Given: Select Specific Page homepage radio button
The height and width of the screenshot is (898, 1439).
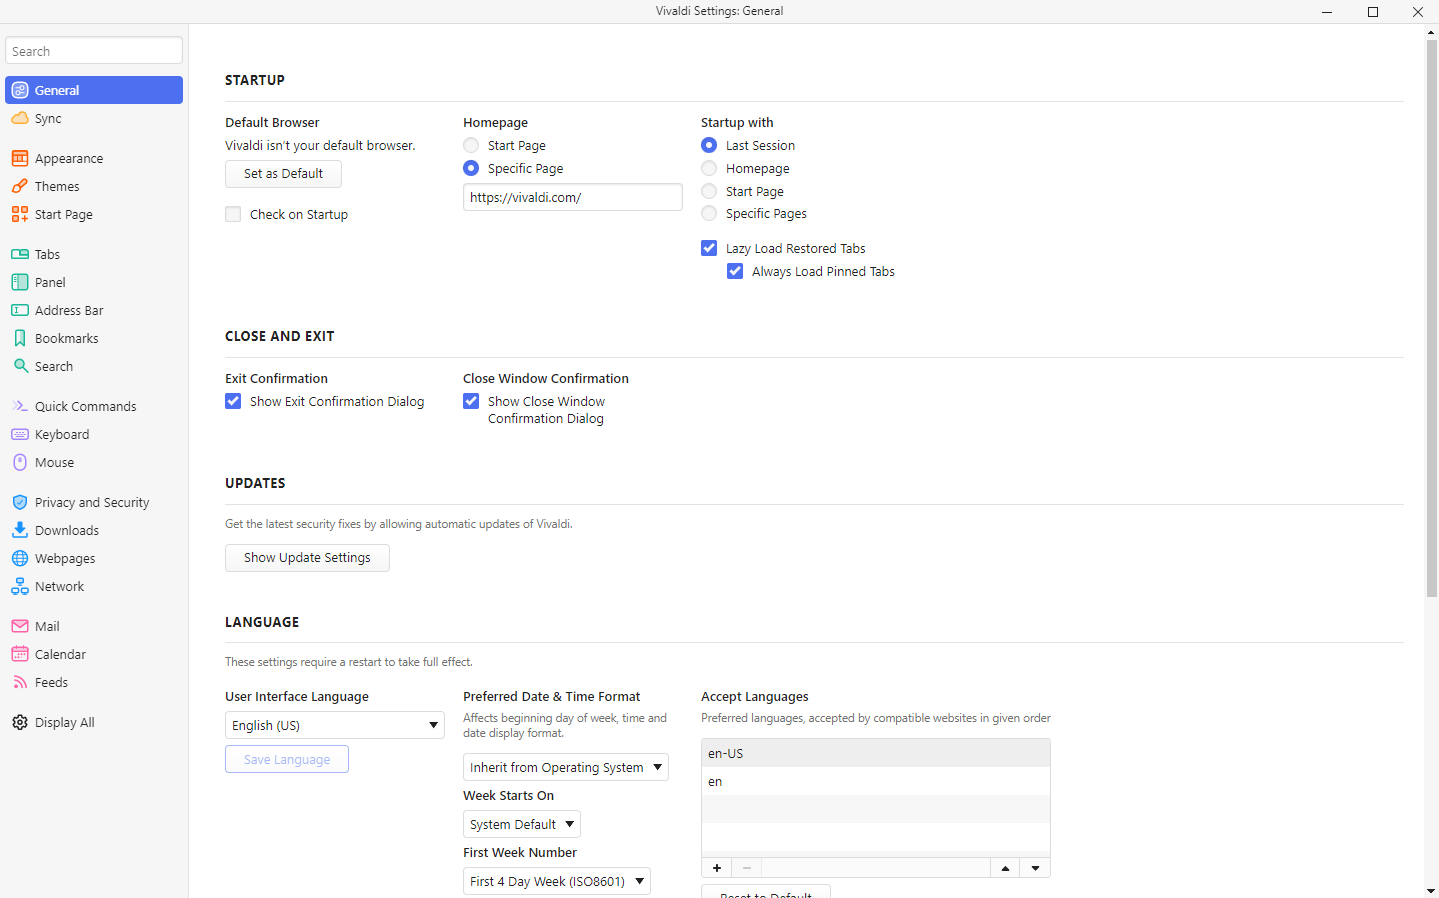Looking at the screenshot, I should point(471,168).
